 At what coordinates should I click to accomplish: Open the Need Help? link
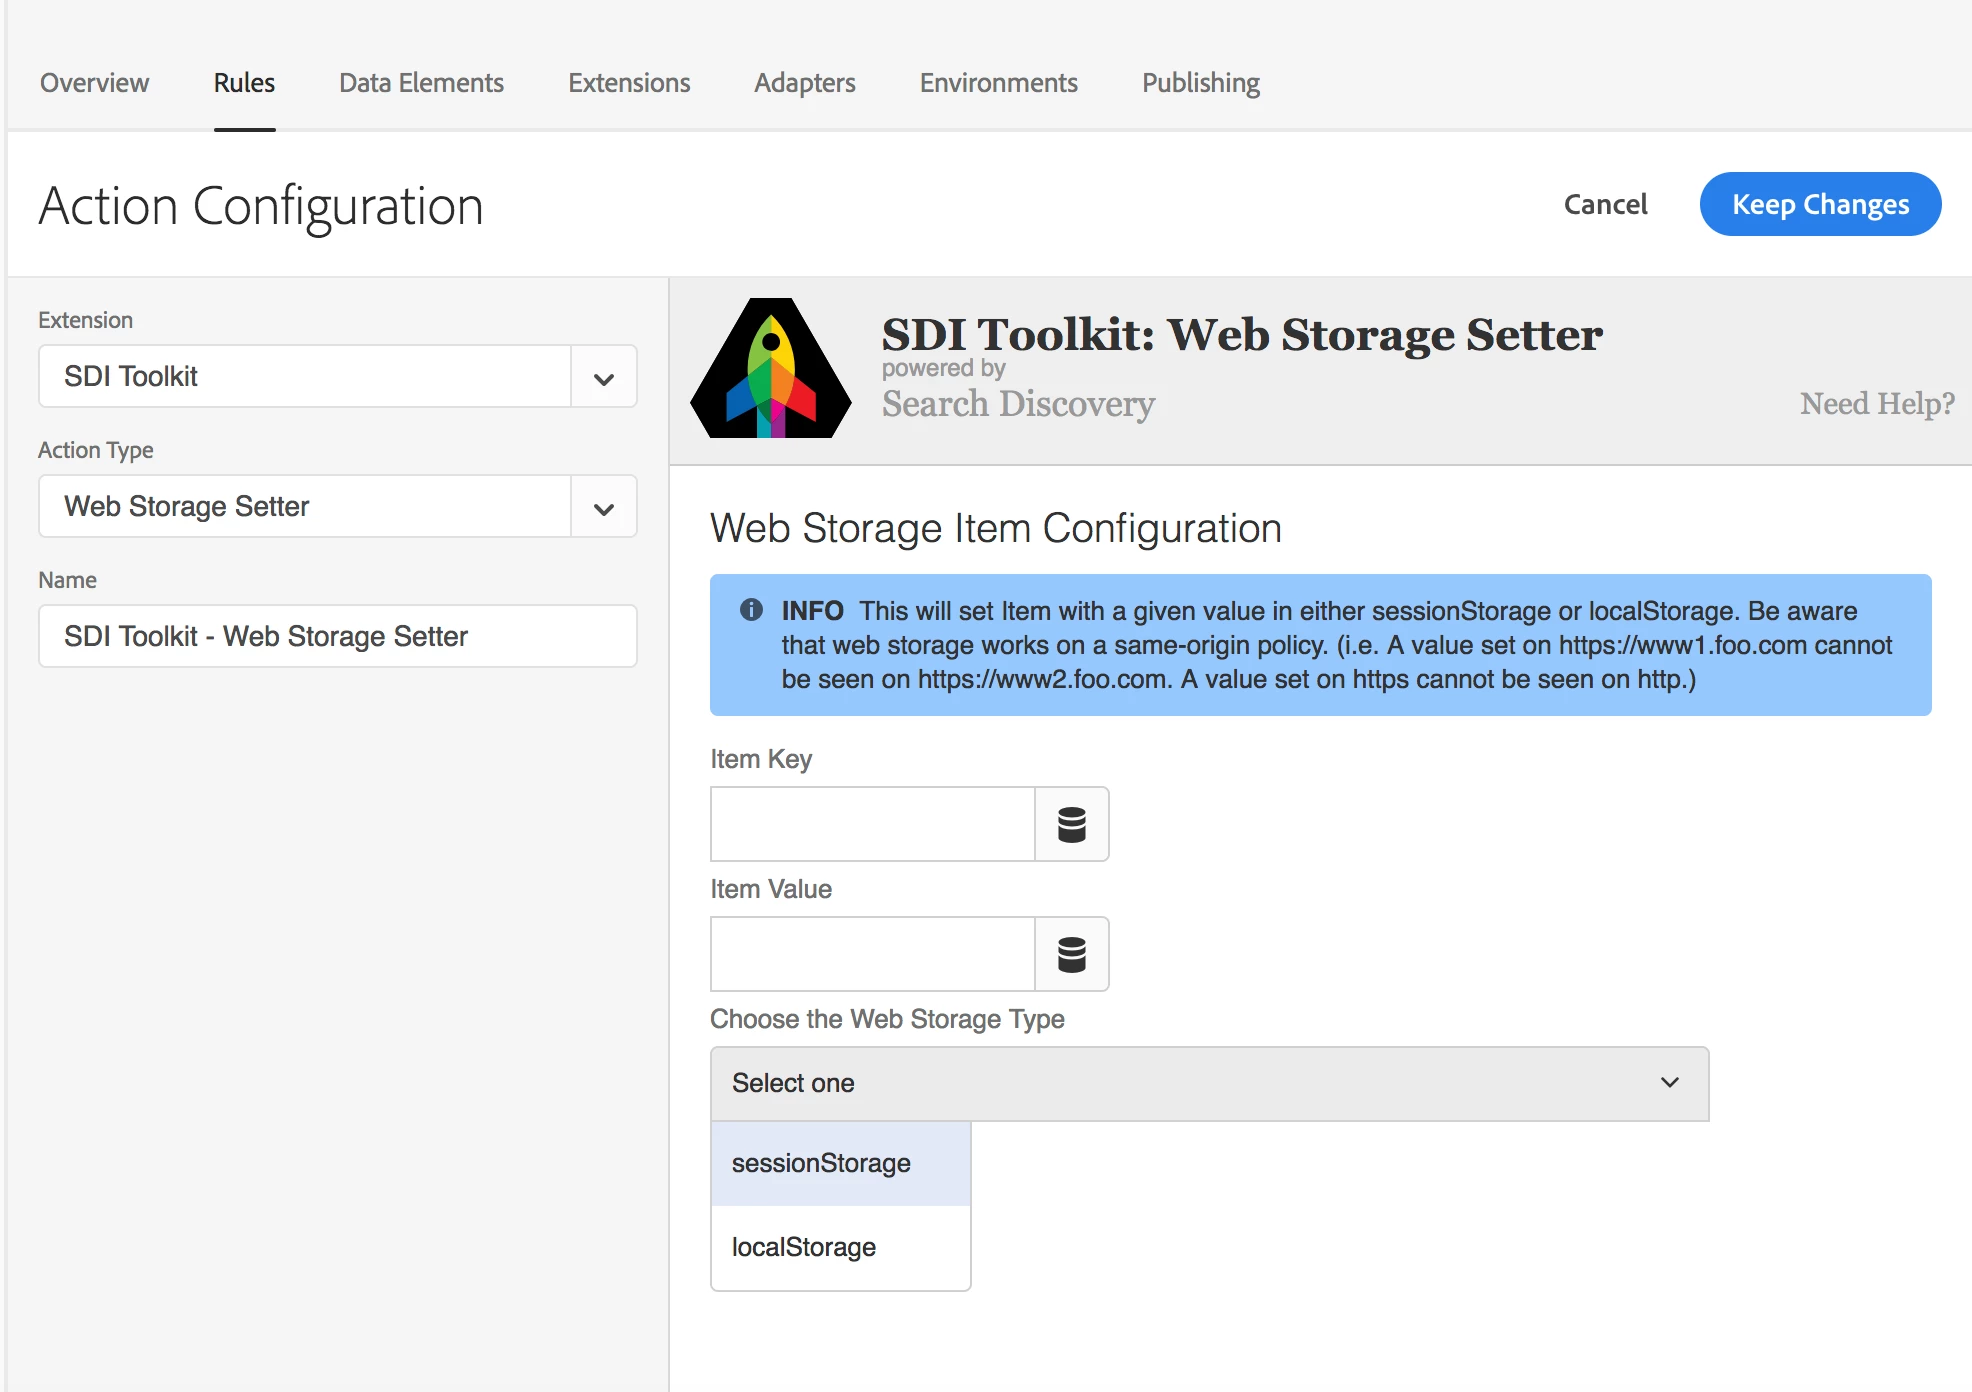(x=1876, y=404)
